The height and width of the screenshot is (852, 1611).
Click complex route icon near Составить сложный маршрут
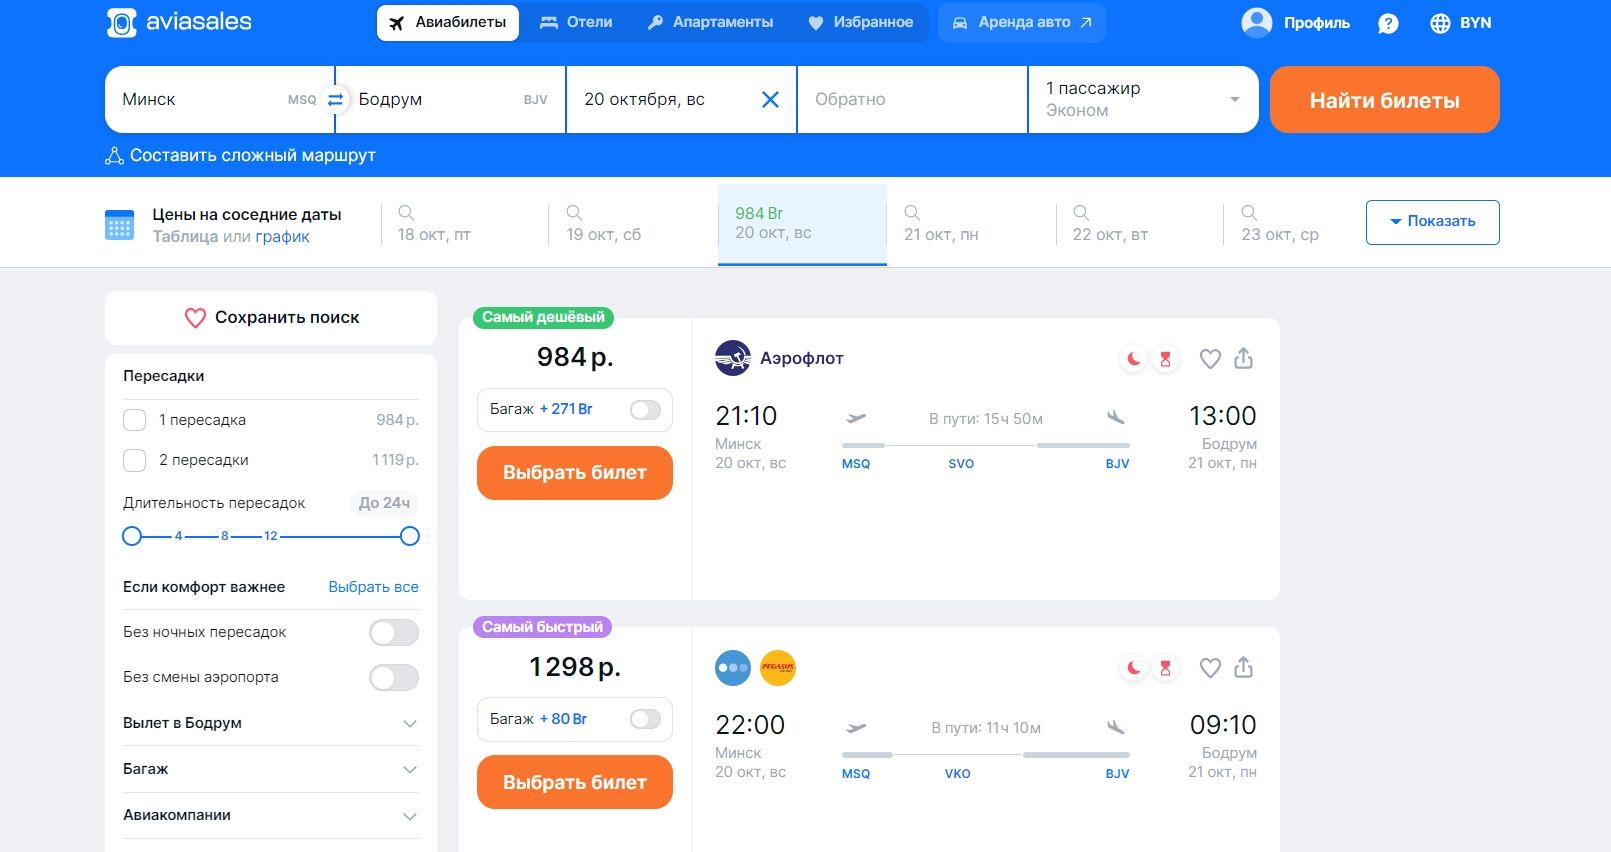coord(114,156)
